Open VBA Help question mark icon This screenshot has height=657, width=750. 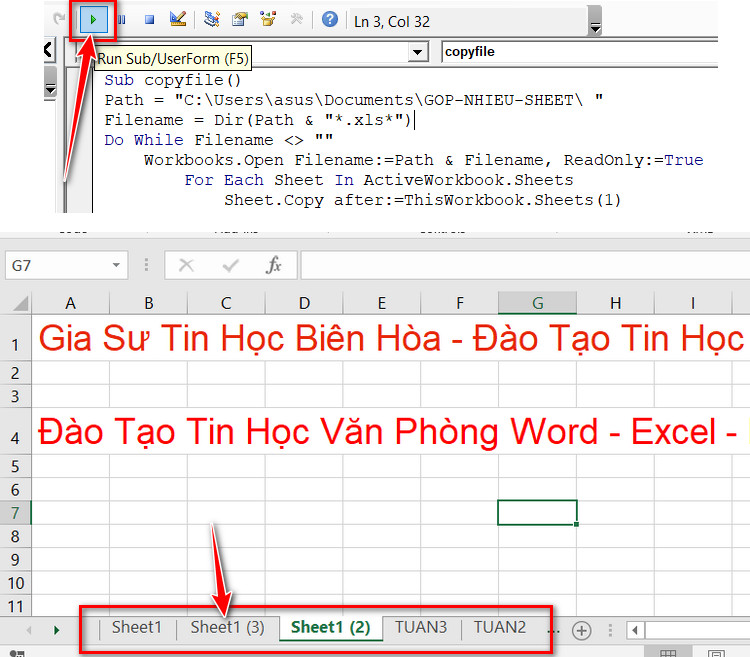pos(330,20)
